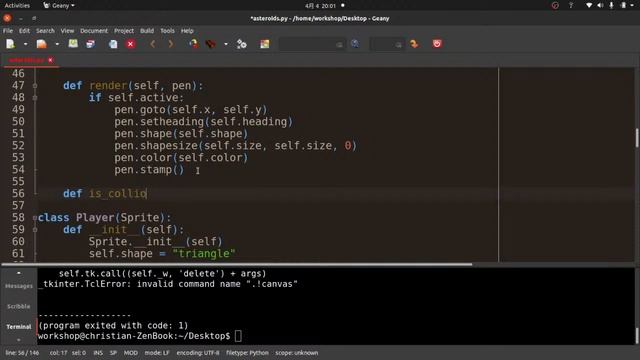Click the toolbar search text field
The height and width of the screenshot is (360, 640).
coord(312,44)
